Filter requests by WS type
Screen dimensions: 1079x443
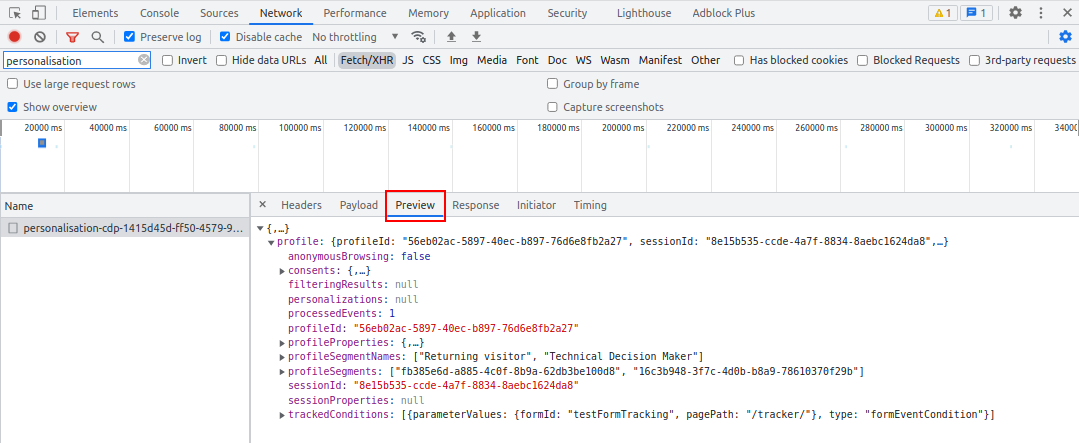tap(584, 61)
